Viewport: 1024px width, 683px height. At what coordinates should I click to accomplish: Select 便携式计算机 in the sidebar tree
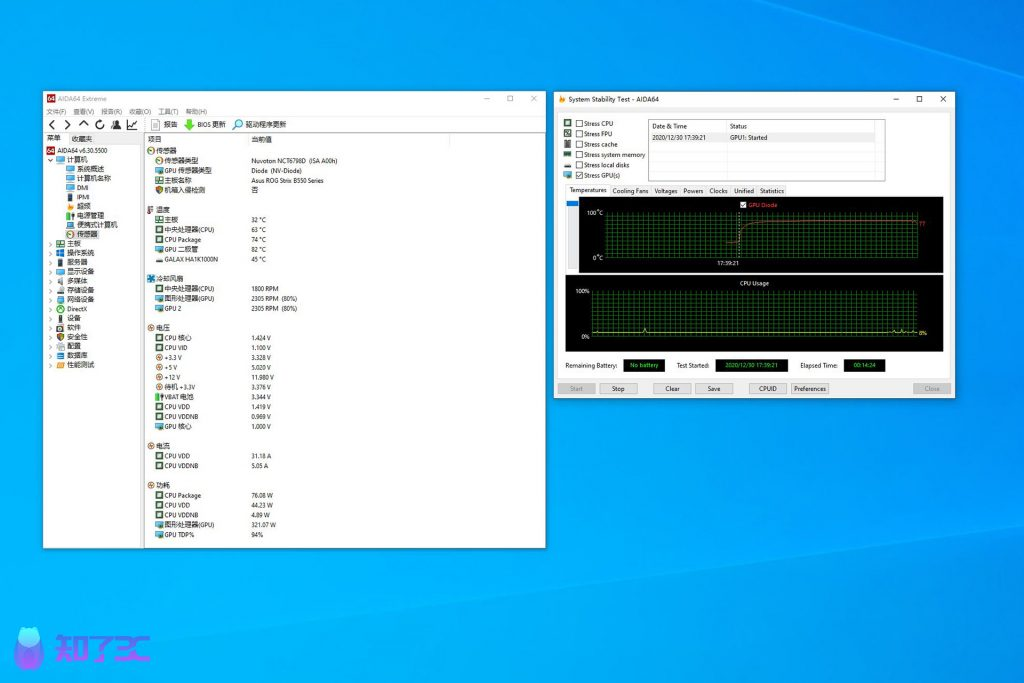pyautogui.click(x=91, y=225)
